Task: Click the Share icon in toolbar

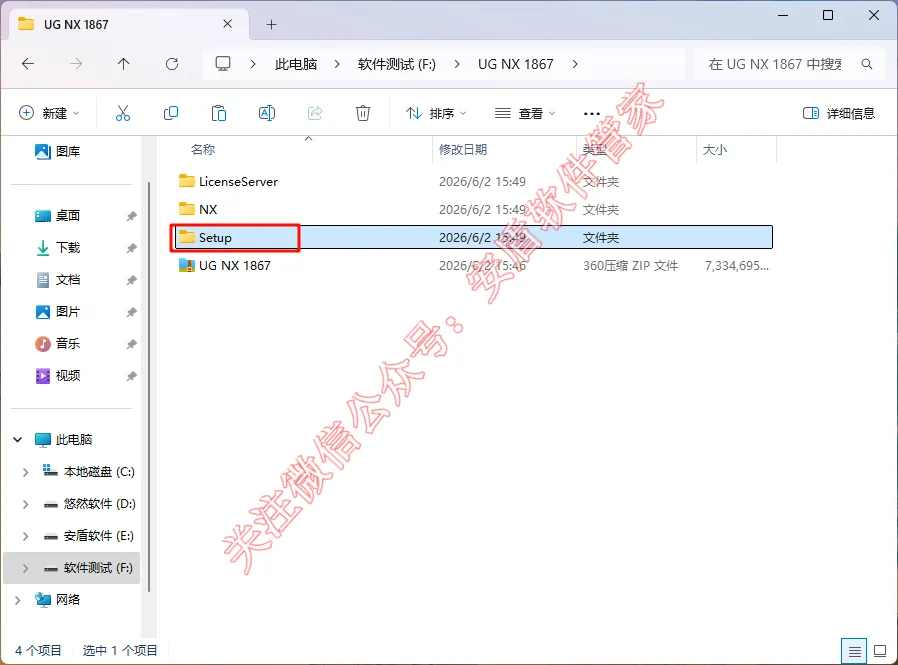Action: tap(315, 113)
